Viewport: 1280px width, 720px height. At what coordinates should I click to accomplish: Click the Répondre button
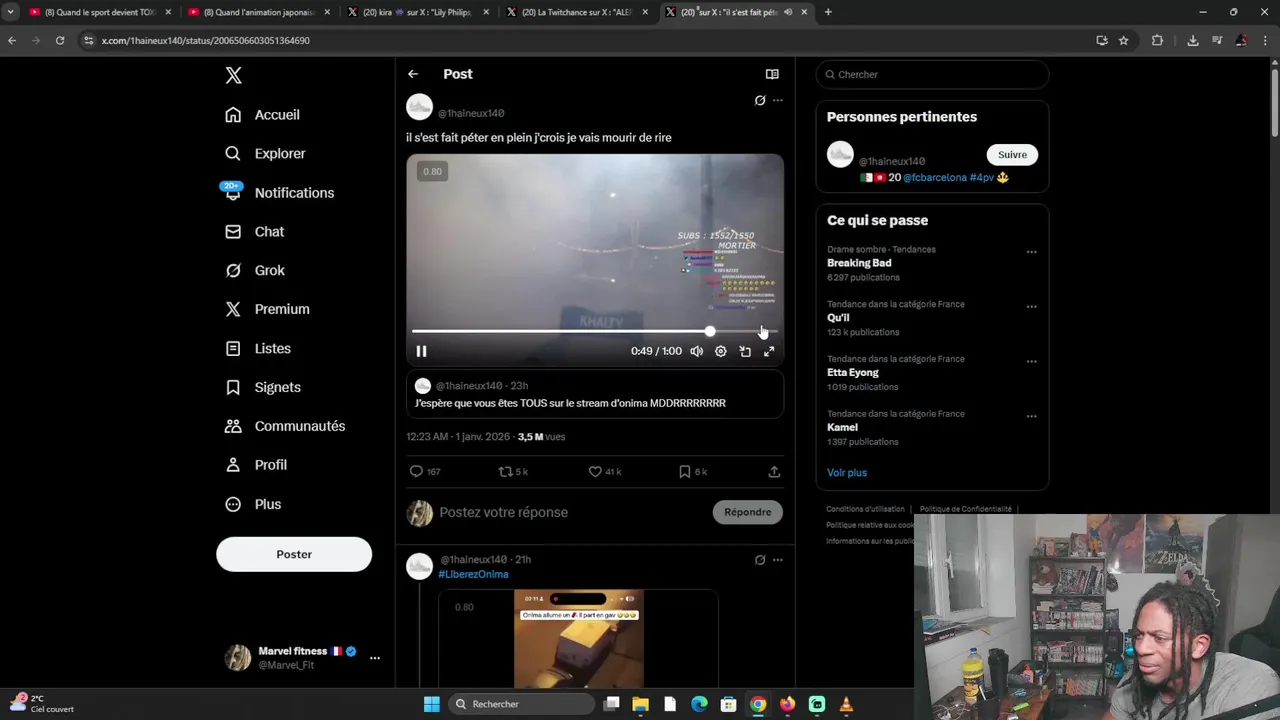coord(748,512)
